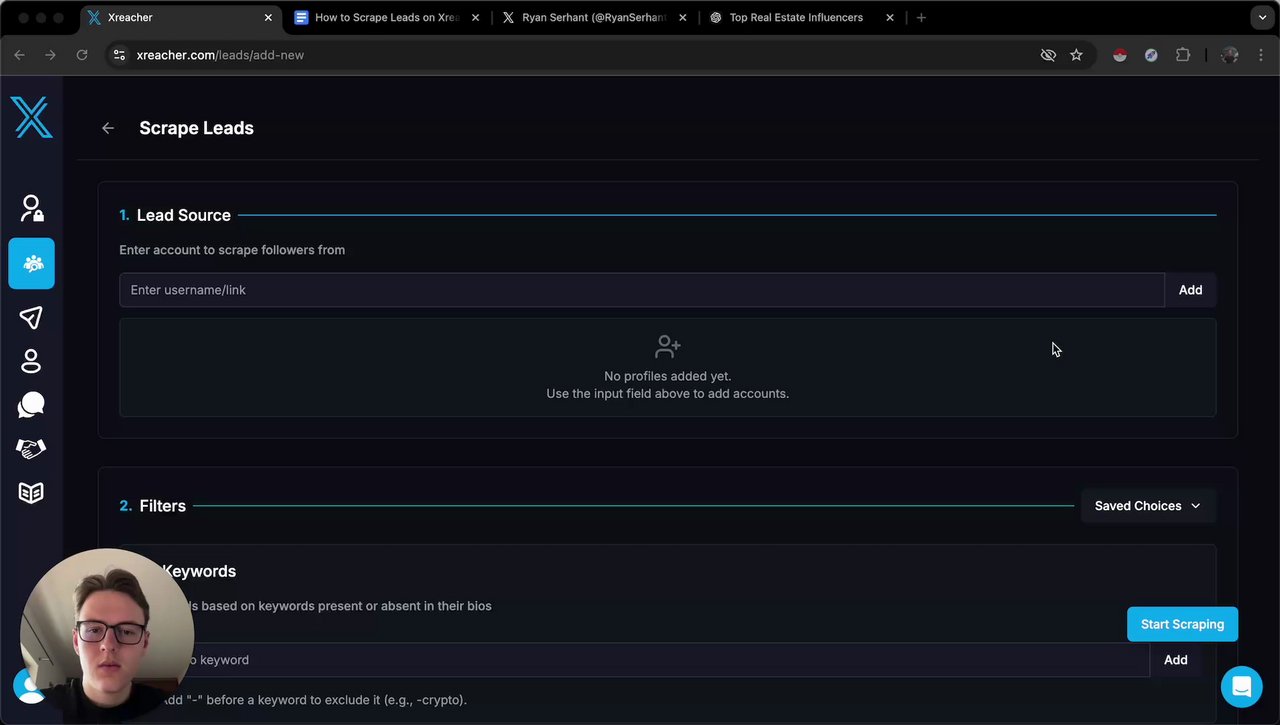Open the support chat bubble widget

pyautogui.click(x=1241, y=687)
